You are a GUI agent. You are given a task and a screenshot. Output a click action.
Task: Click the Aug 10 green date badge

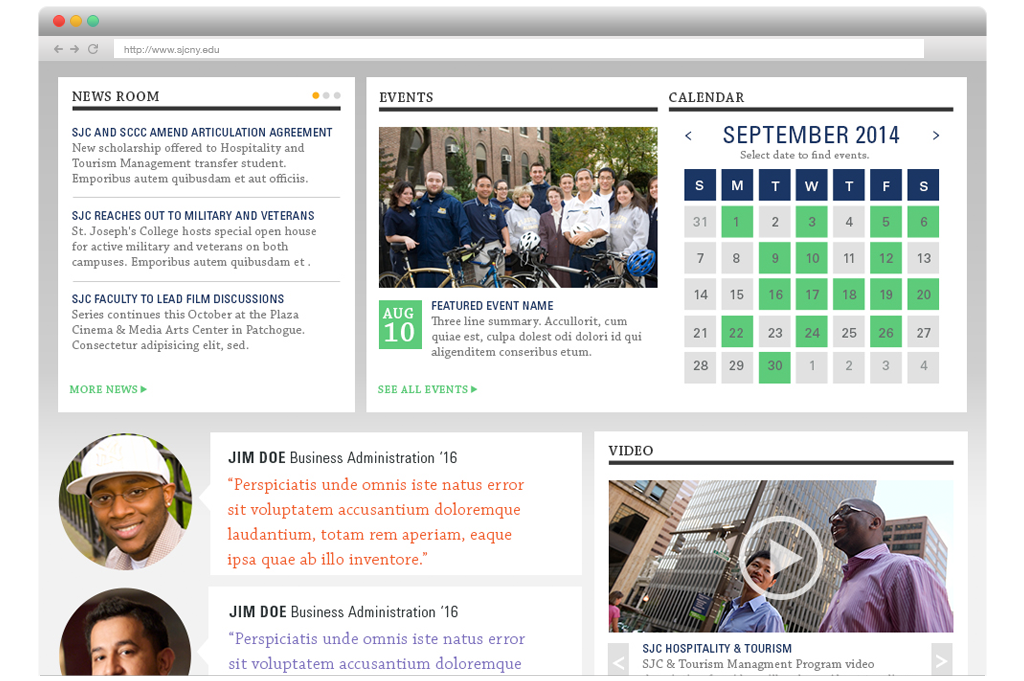(399, 325)
